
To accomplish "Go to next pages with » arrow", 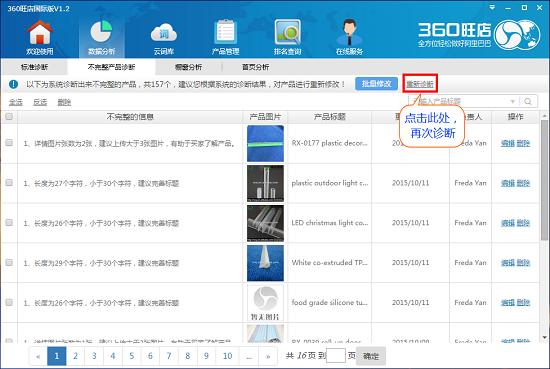I will (268, 356).
